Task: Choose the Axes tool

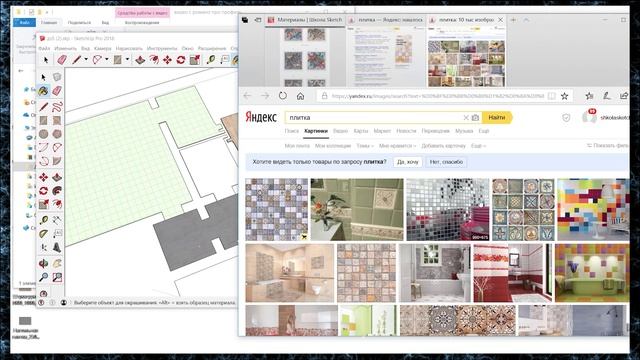Action: [43, 247]
